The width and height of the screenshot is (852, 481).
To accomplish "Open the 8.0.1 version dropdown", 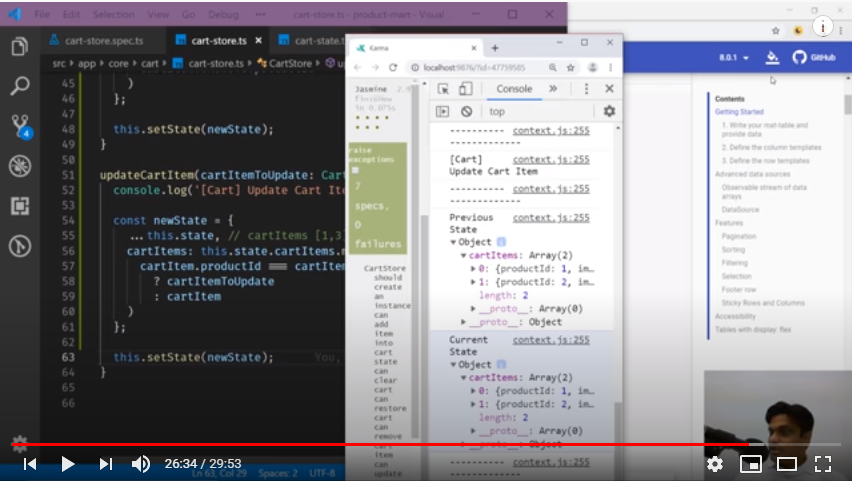I will click(733, 58).
